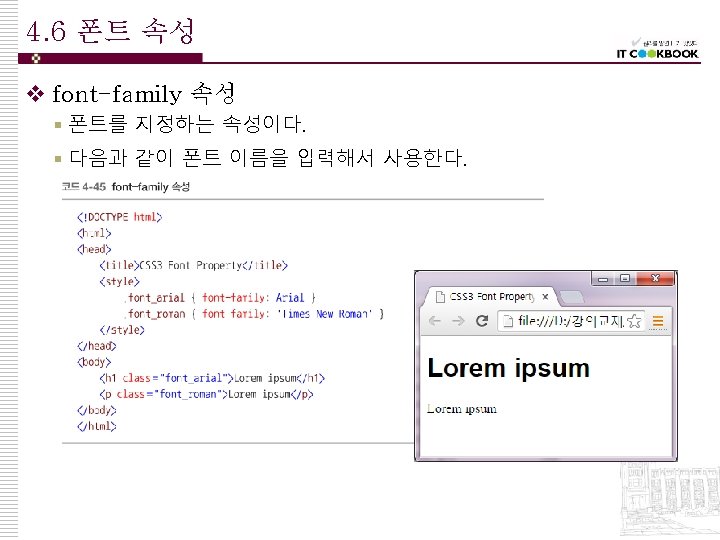Click the closing '</html>' code line

(97, 426)
